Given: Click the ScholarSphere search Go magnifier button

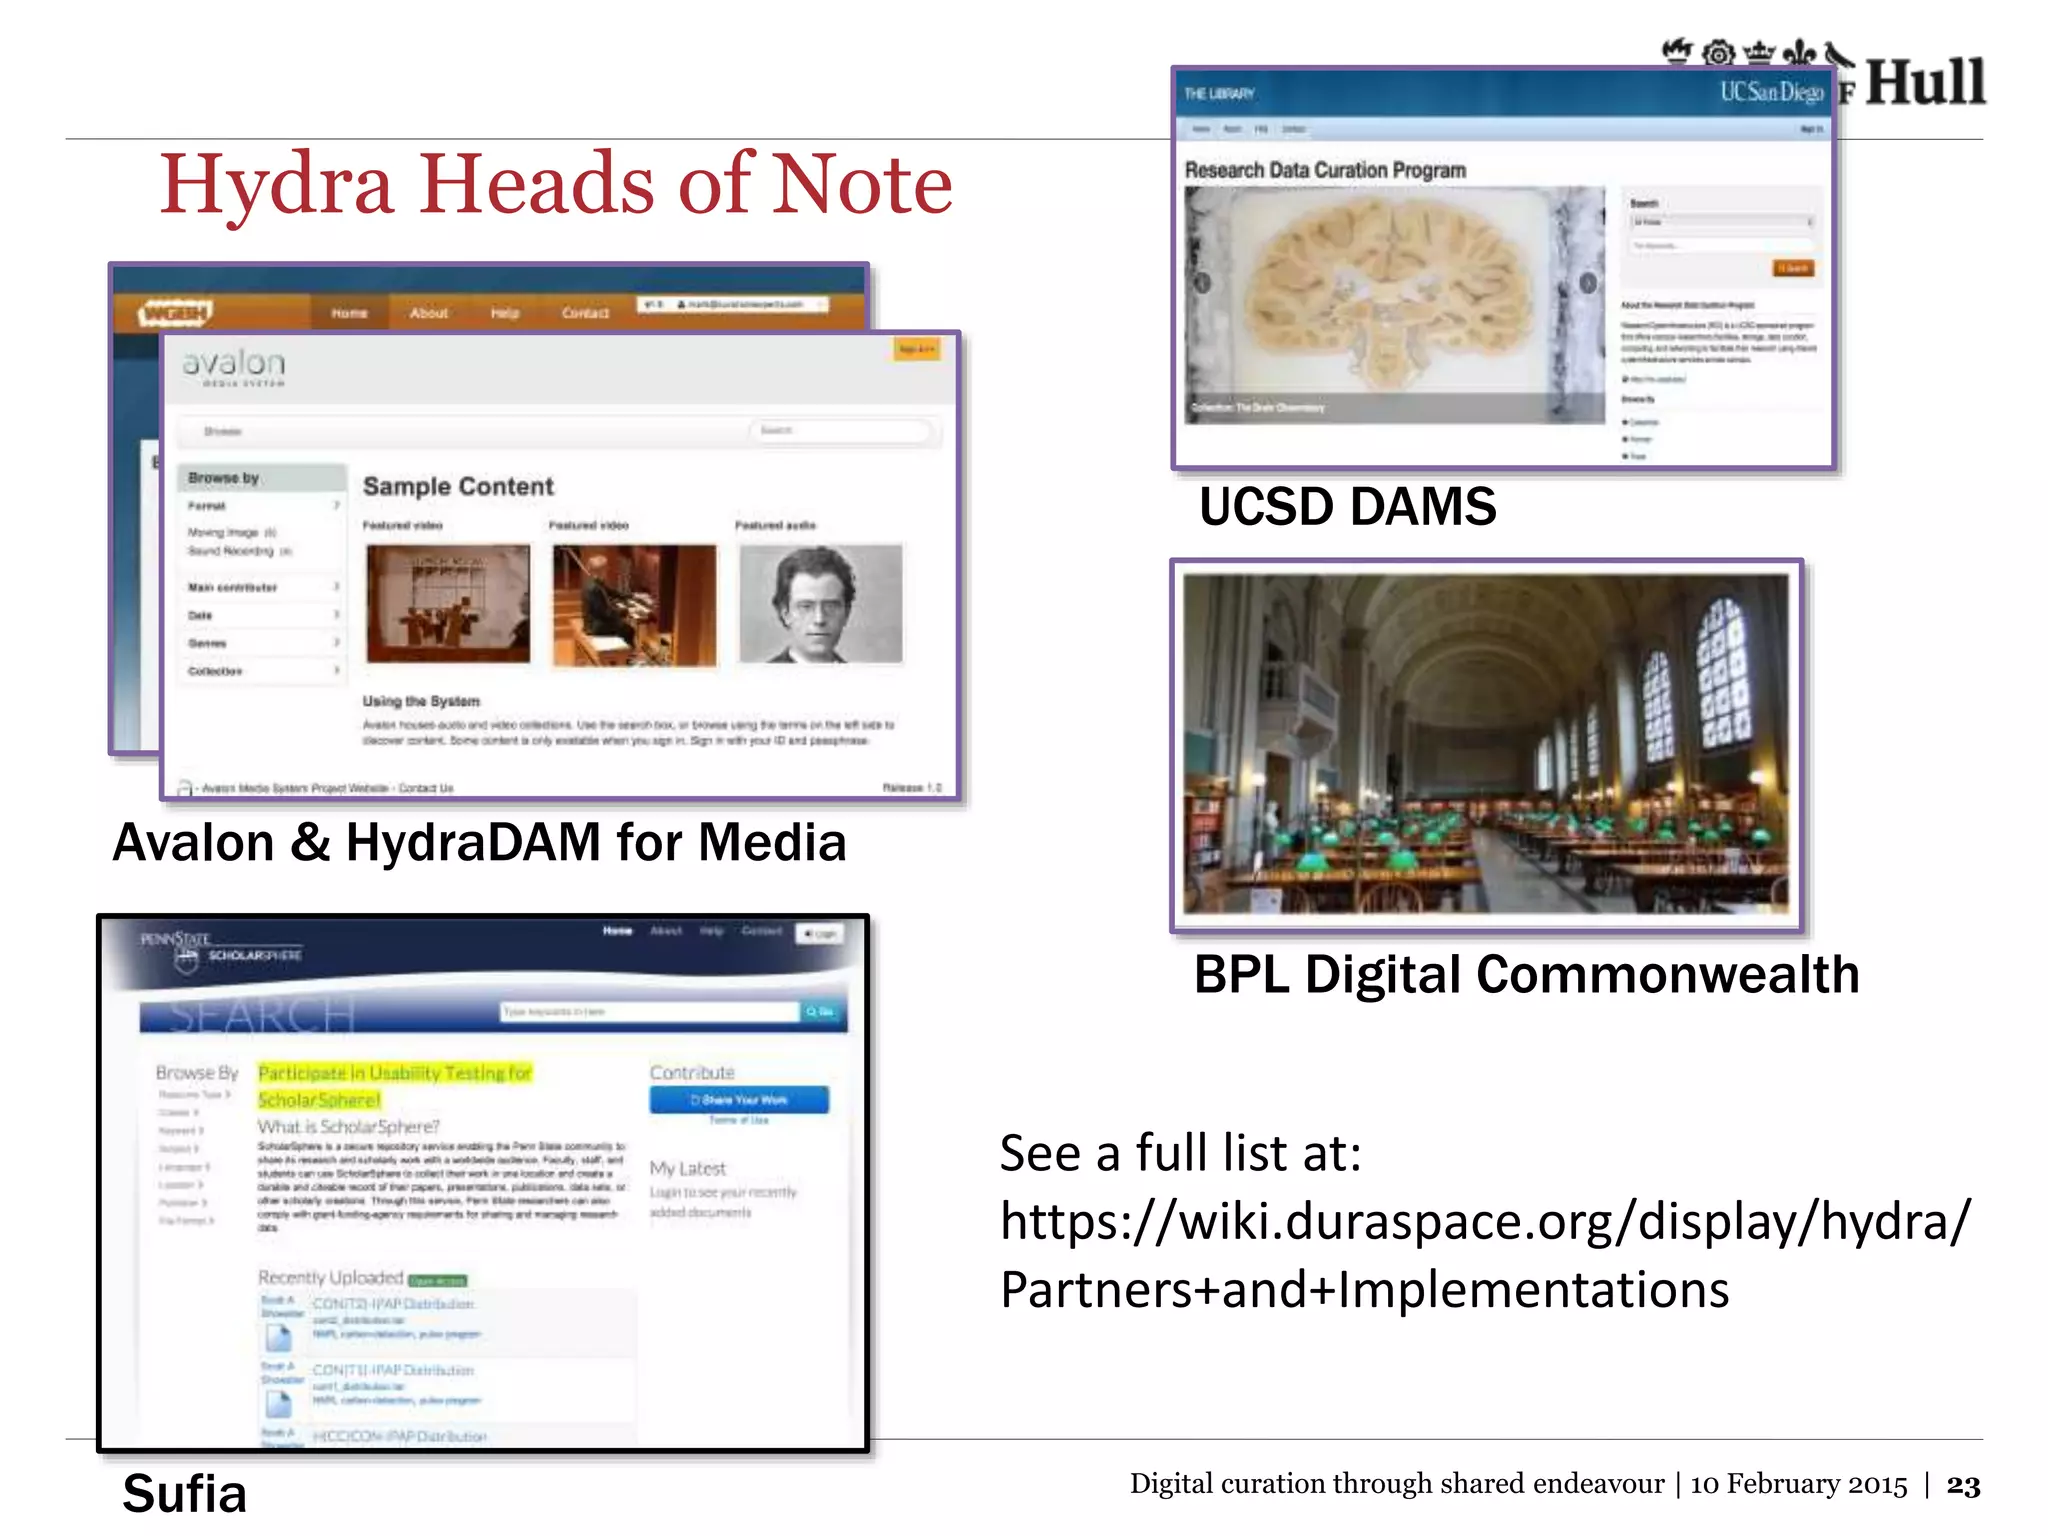Looking at the screenshot, I should pyautogui.click(x=821, y=1012).
